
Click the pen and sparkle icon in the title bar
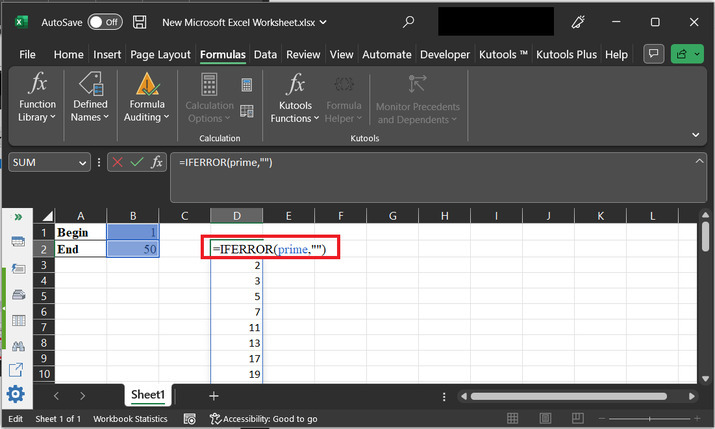click(578, 22)
